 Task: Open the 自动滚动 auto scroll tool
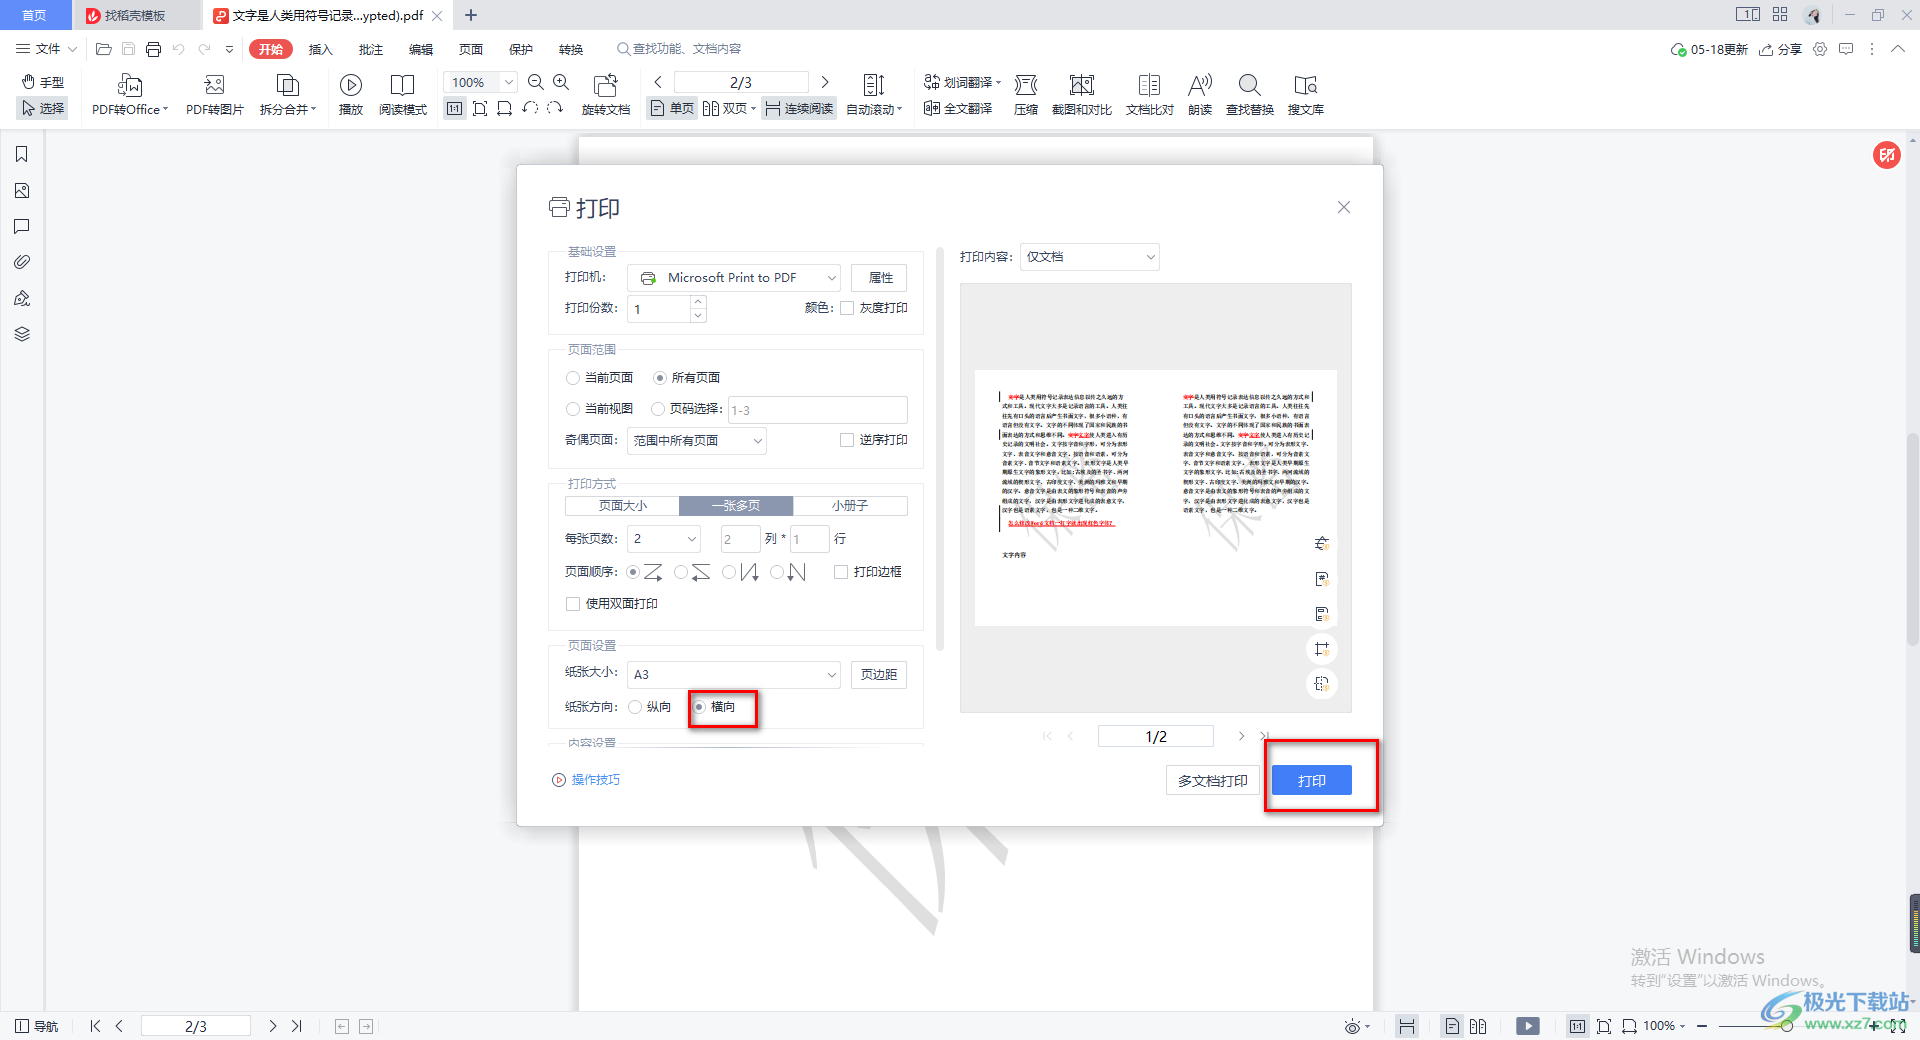(874, 95)
